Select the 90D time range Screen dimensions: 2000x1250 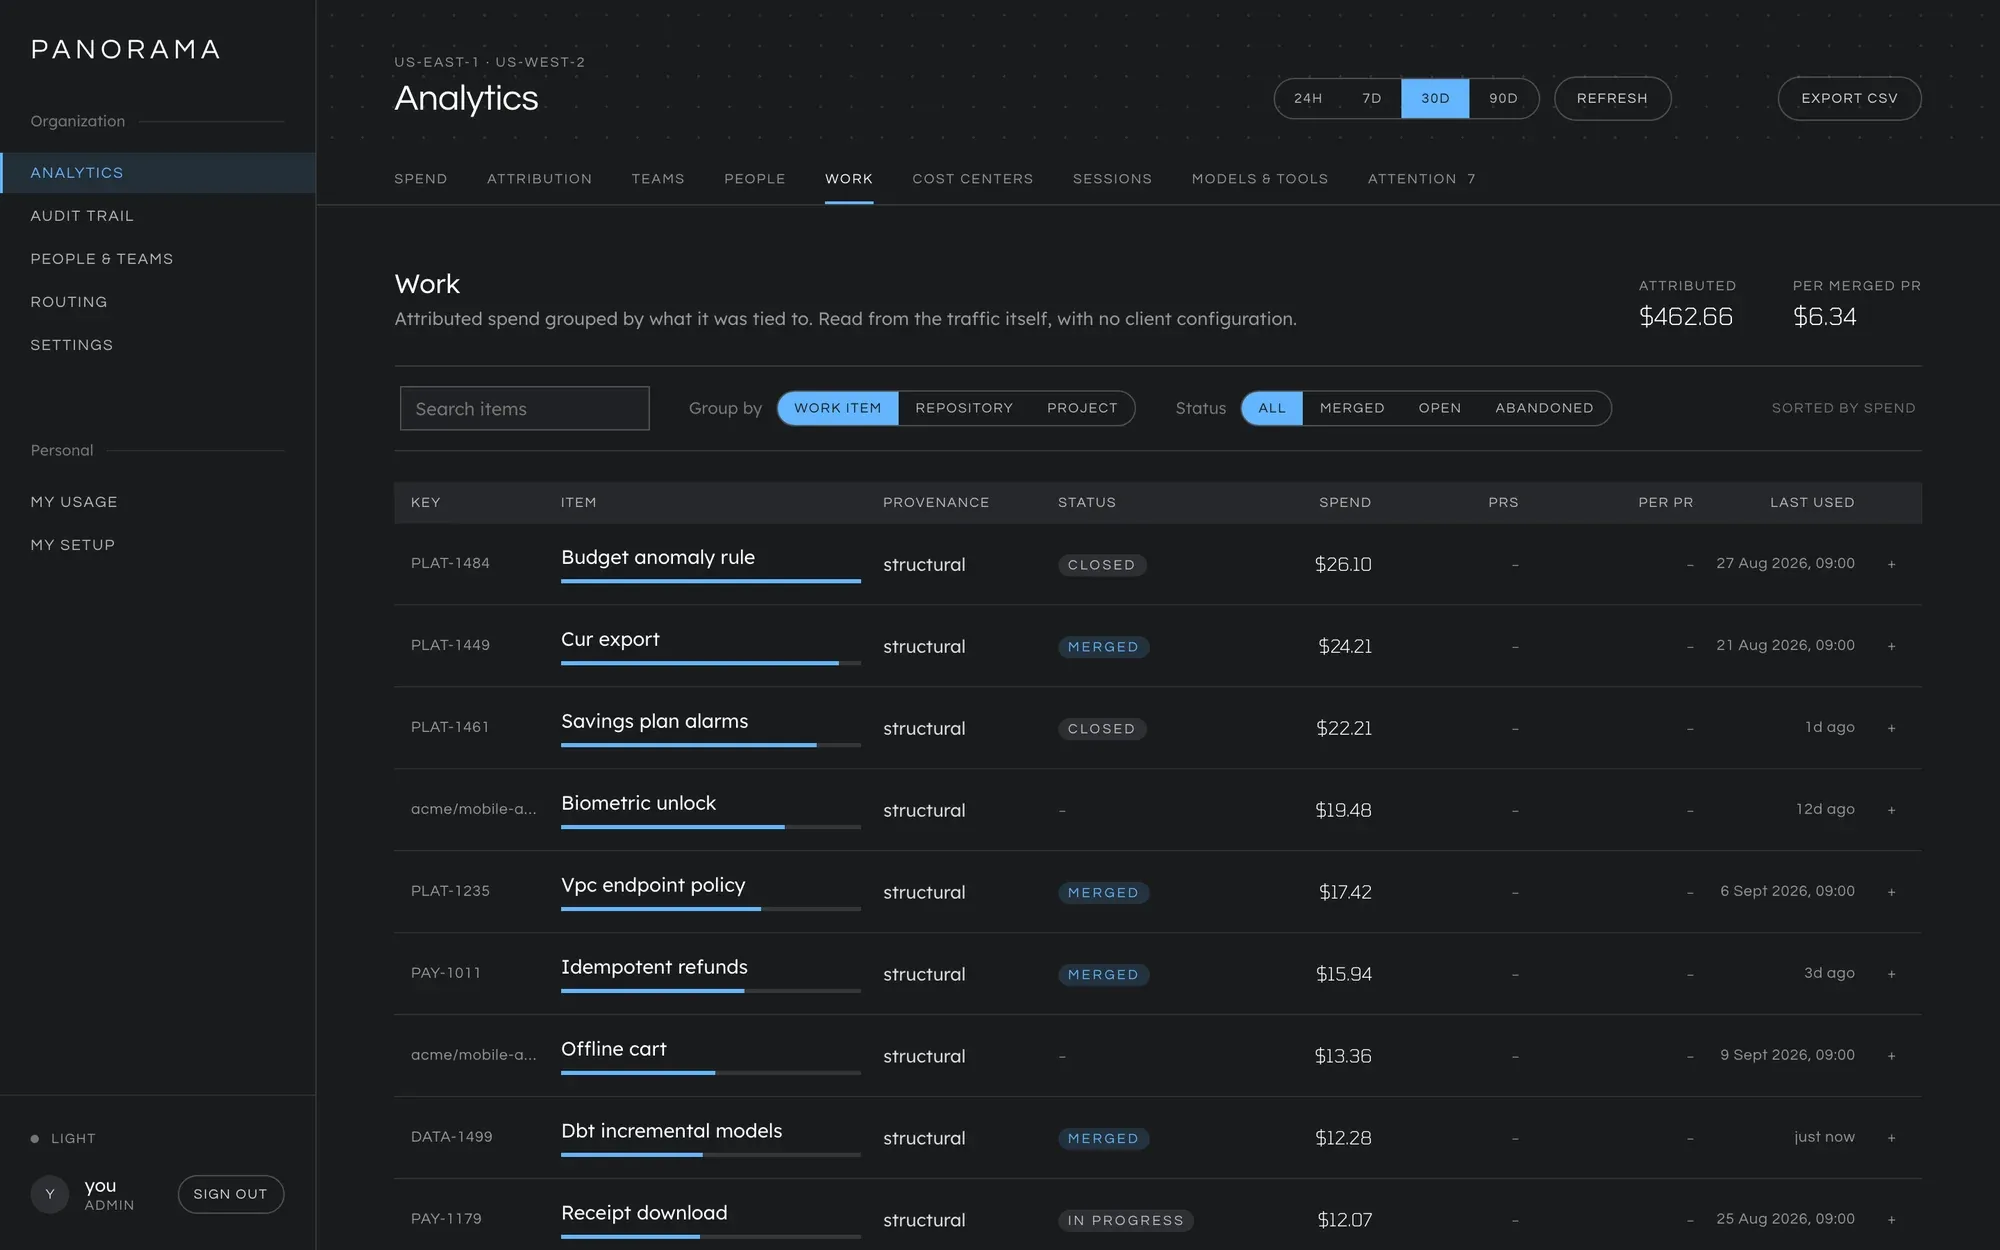click(1503, 98)
